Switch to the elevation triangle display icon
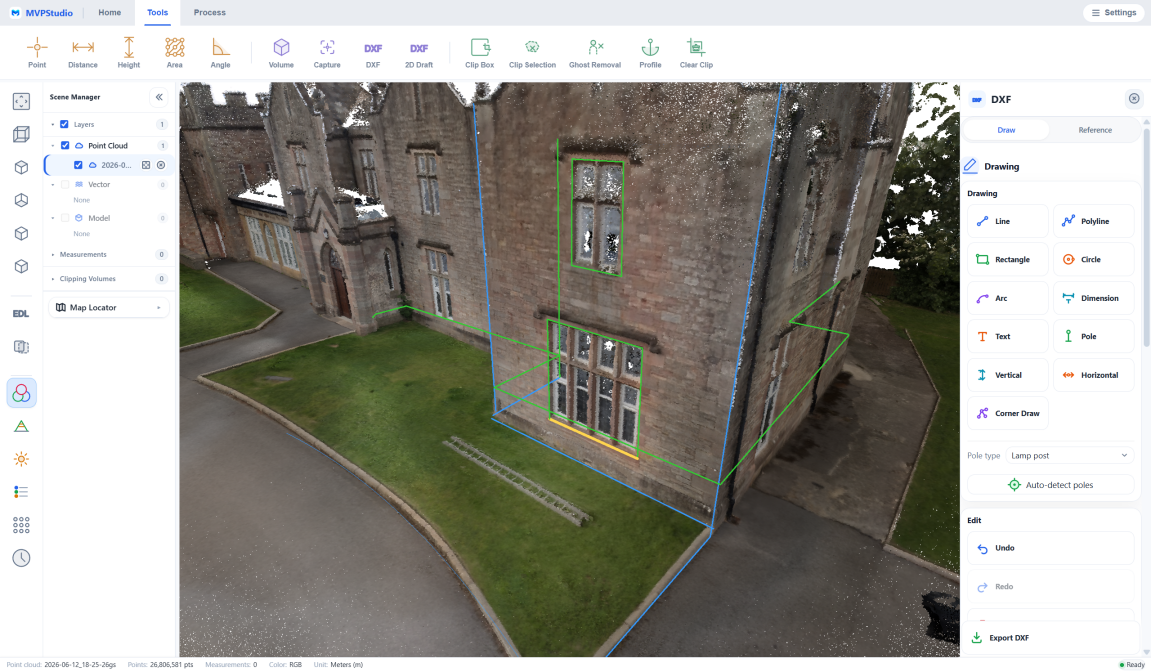The height and width of the screenshot is (672, 1151). [21, 426]
